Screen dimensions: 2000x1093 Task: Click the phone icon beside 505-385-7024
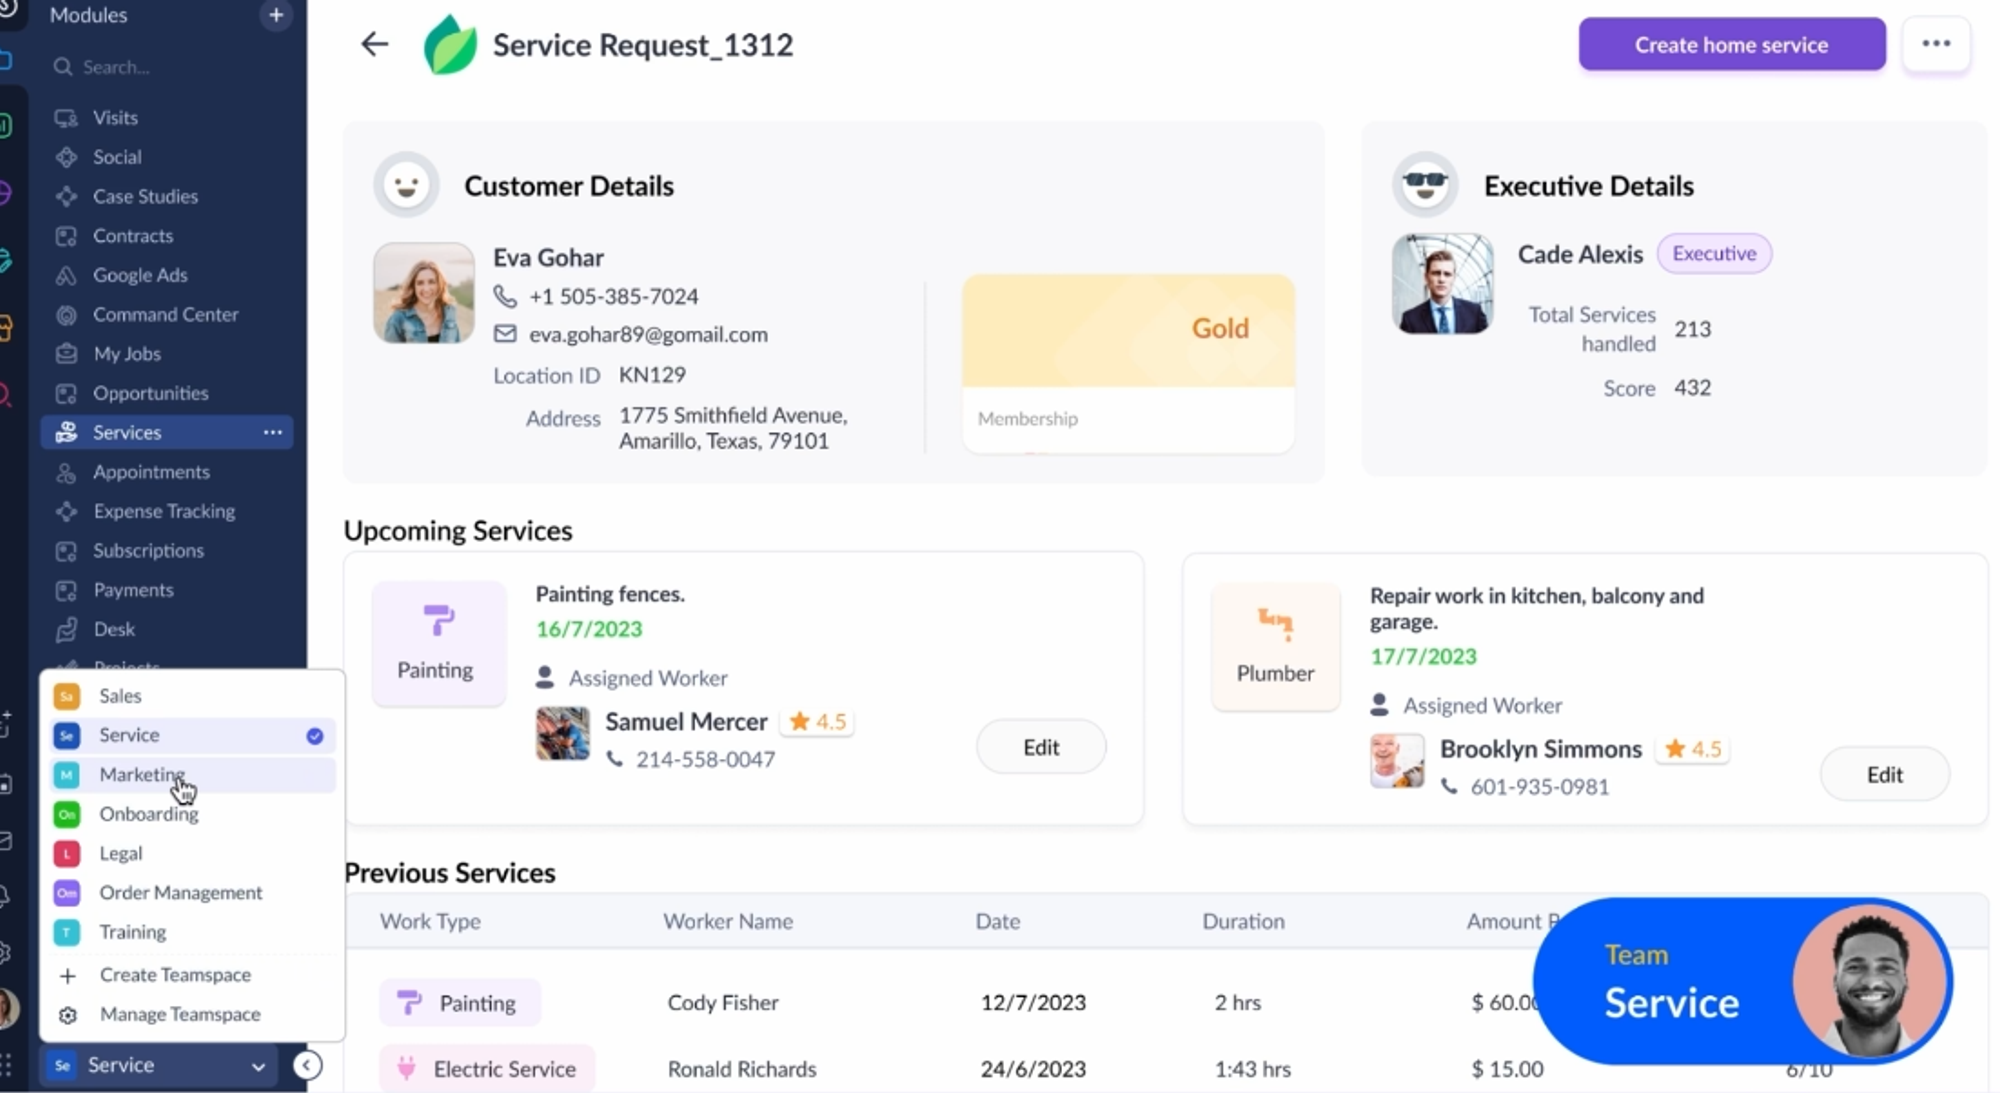click(x=505, y=296)
